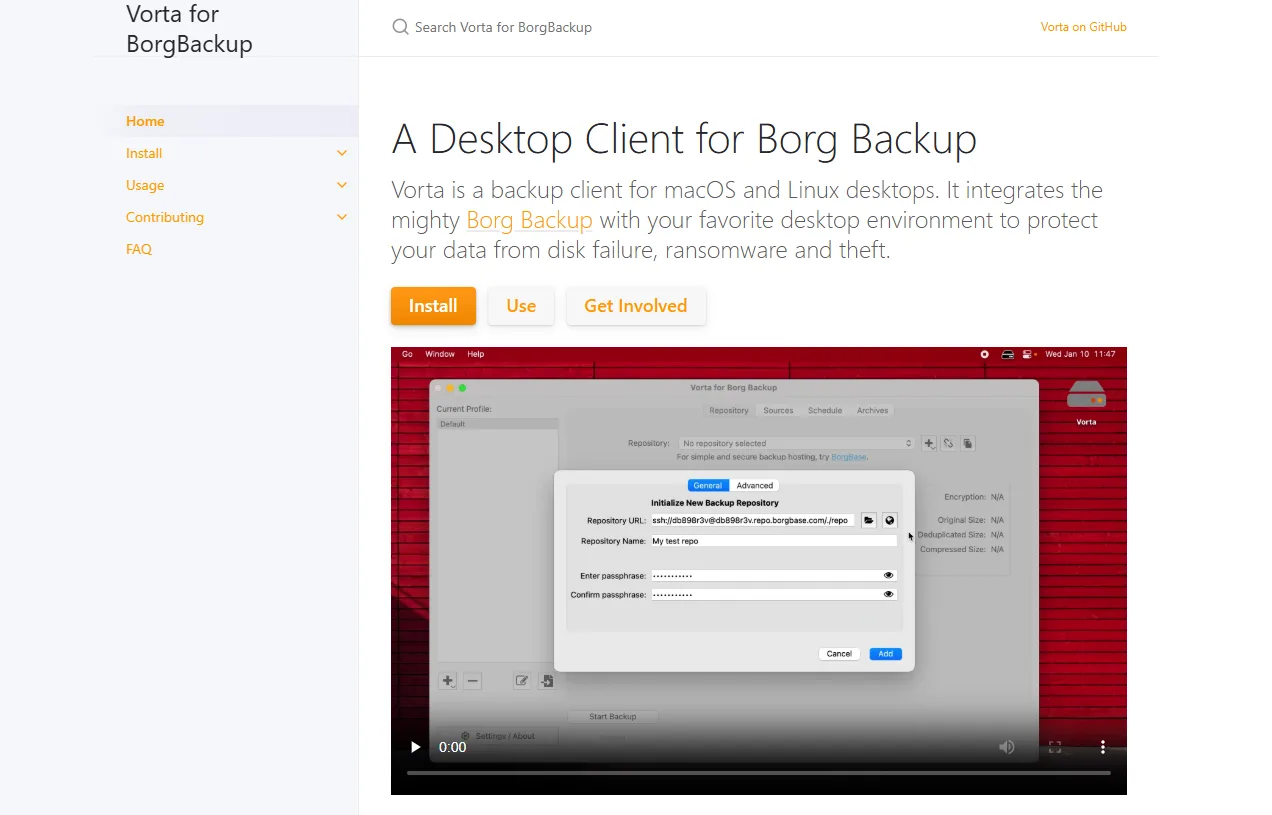
Task: Click the red close dot of Vorta window
Action: (x=439, y=388)
